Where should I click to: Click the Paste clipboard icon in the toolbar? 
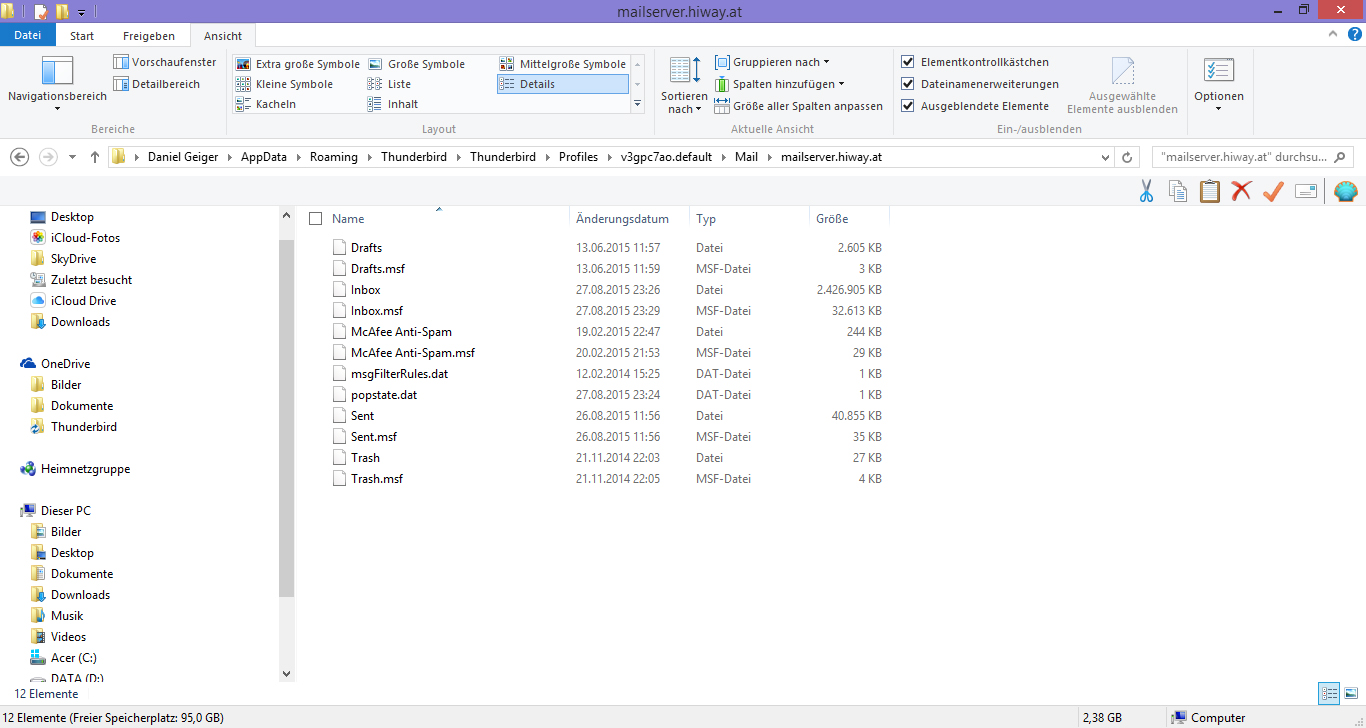[x=1210, y=191]
